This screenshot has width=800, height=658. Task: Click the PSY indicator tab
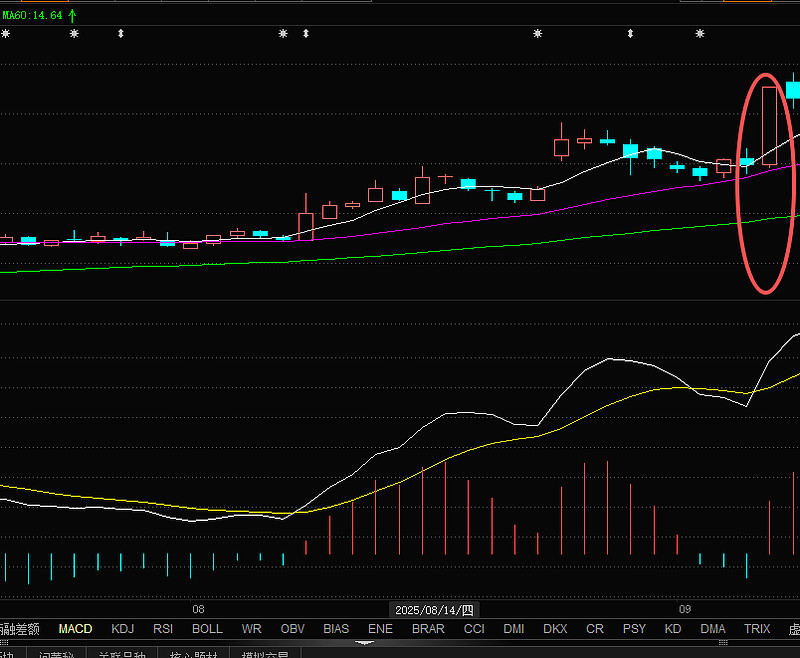[634, 629]
